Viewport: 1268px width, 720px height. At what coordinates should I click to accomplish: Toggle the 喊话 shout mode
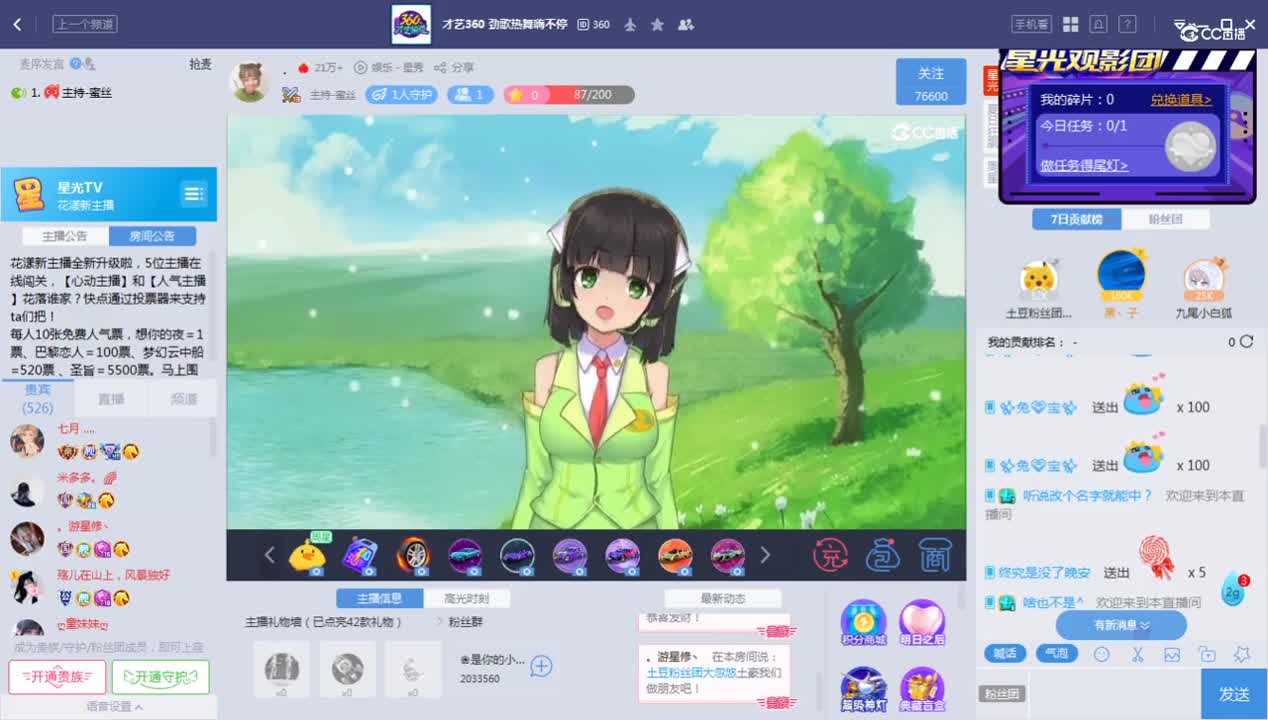(1005, 654)
